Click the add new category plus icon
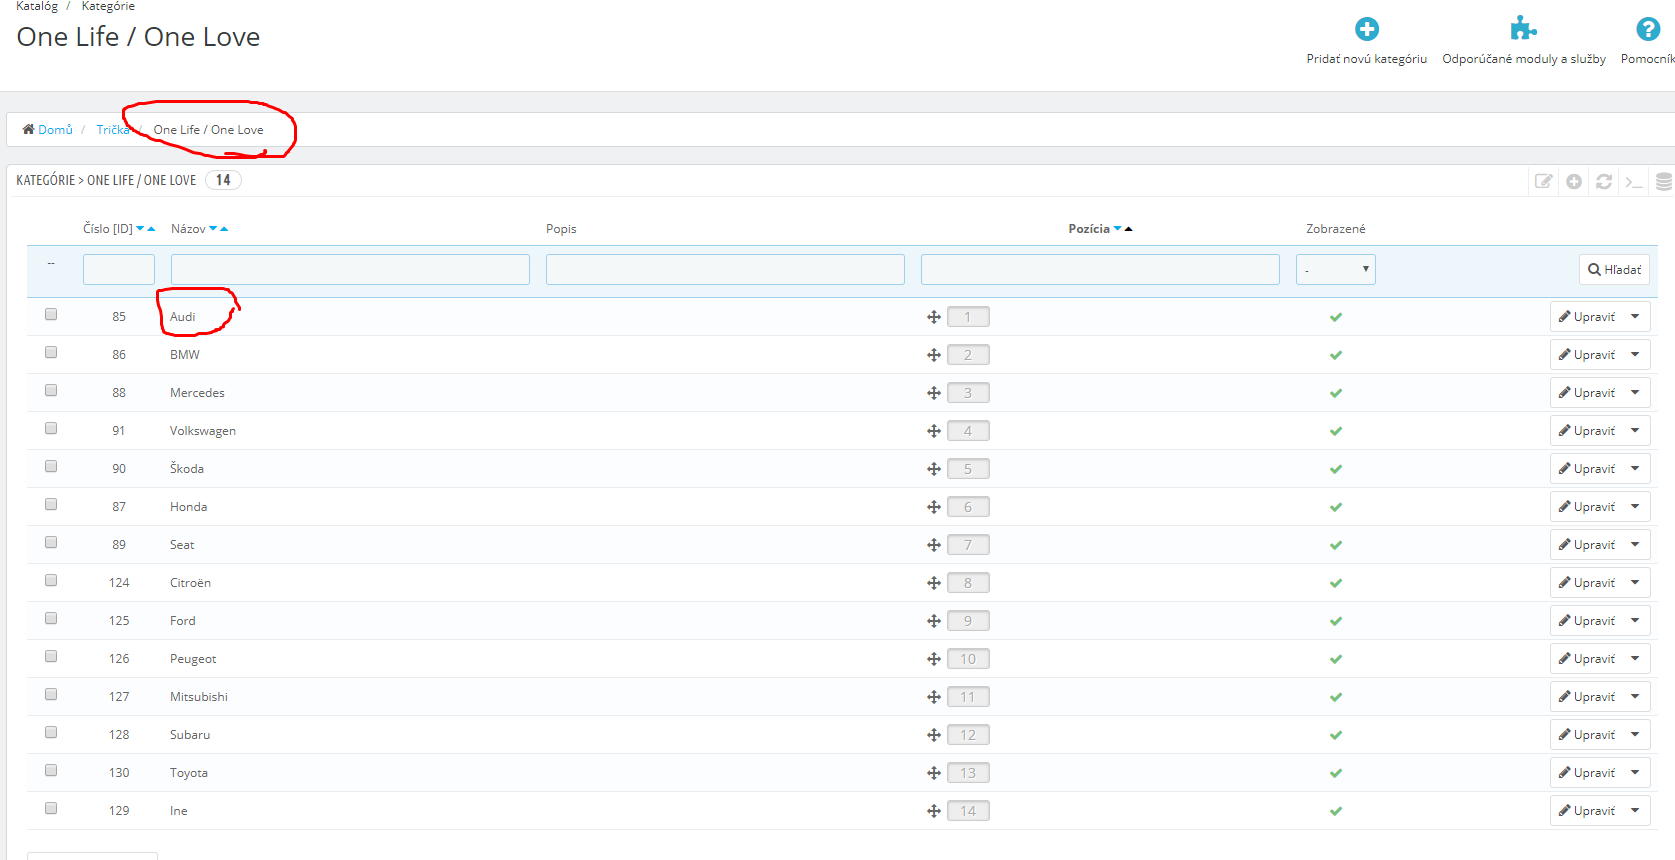 pyautogui.click(x=1366, y=29)
